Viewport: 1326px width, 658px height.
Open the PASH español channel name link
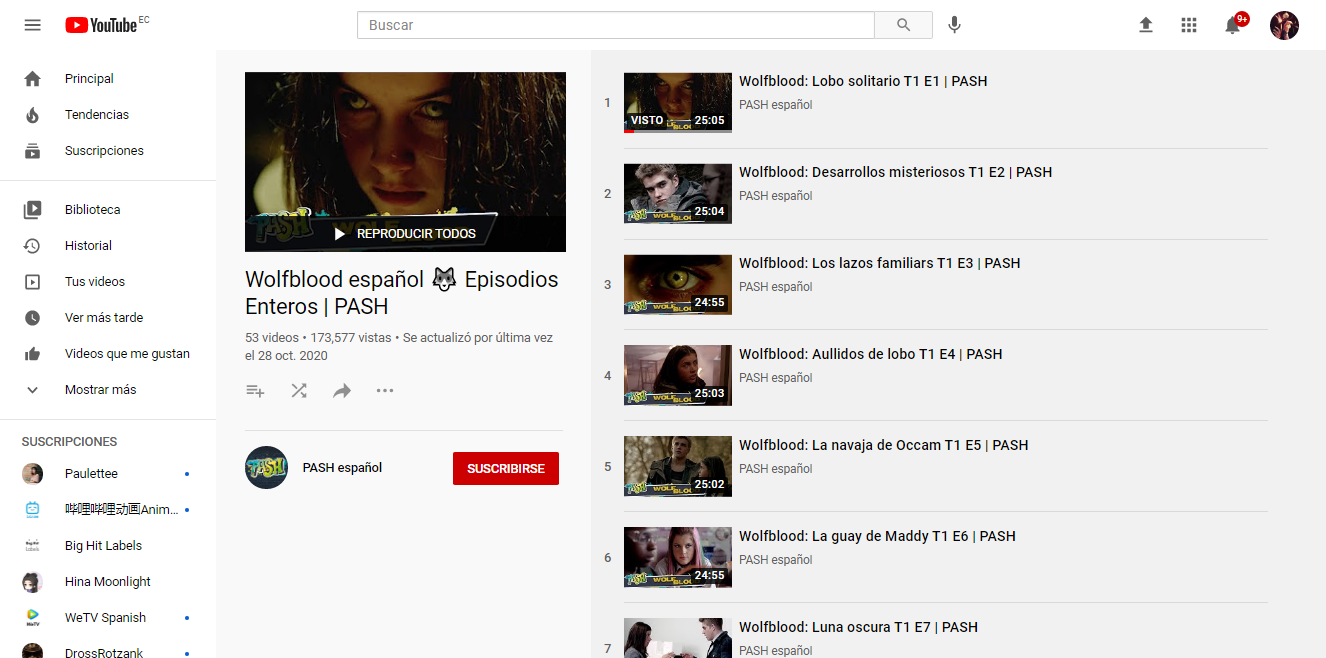(x=342, y=468)
